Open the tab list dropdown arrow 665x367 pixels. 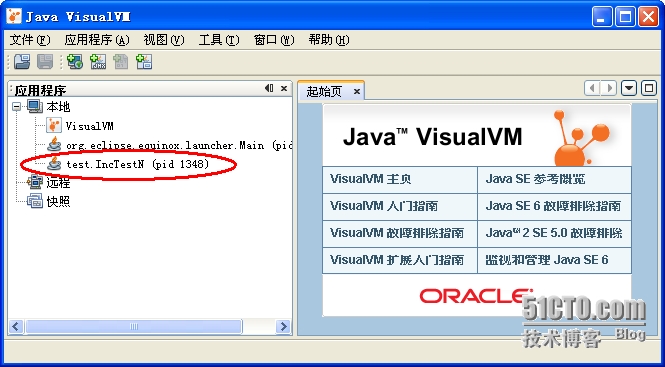click(629, 88)
